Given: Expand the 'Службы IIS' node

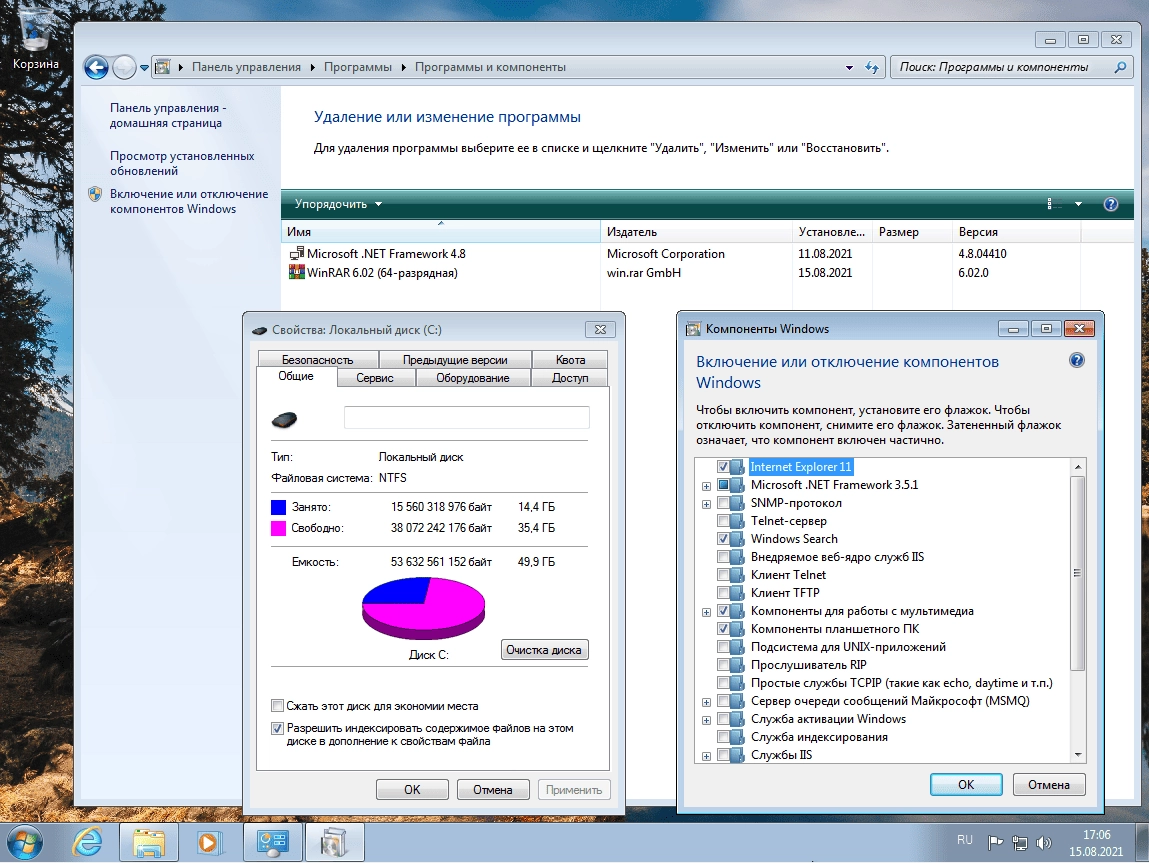Looking at the screenshot, I should tap(706, 756).
